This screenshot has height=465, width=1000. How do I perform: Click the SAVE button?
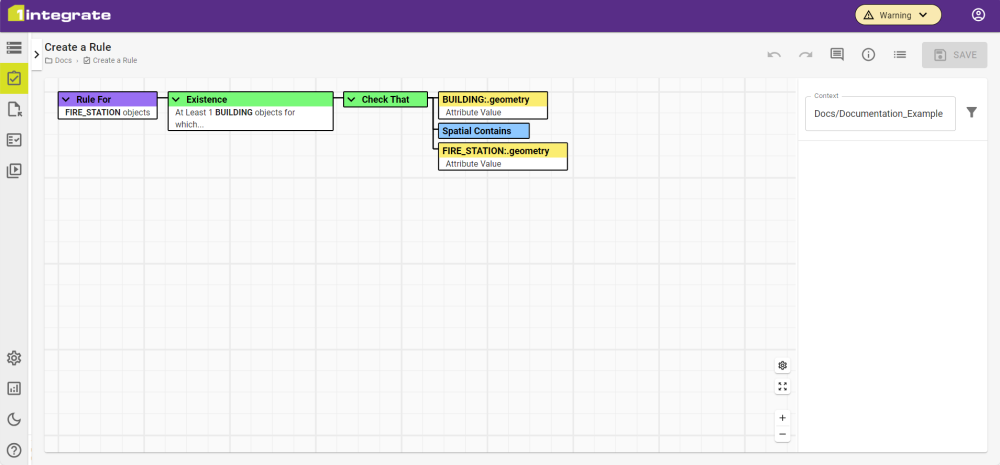954,55
